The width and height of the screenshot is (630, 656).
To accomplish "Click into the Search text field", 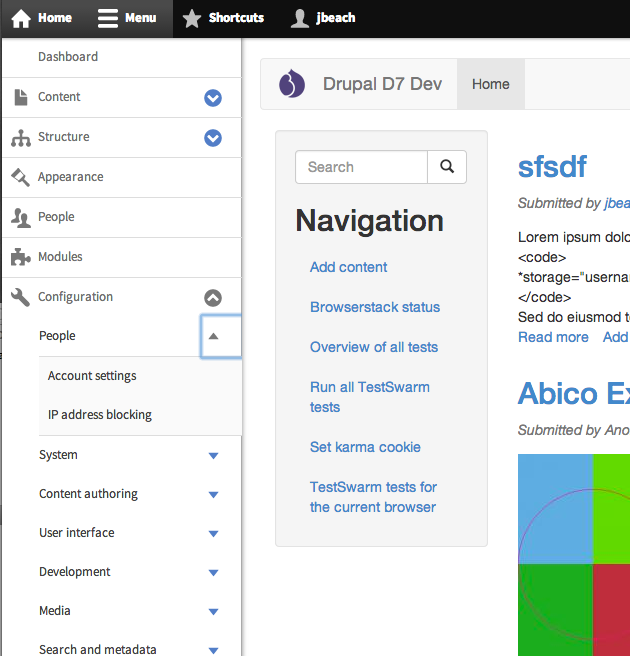I will coord(361,167).
